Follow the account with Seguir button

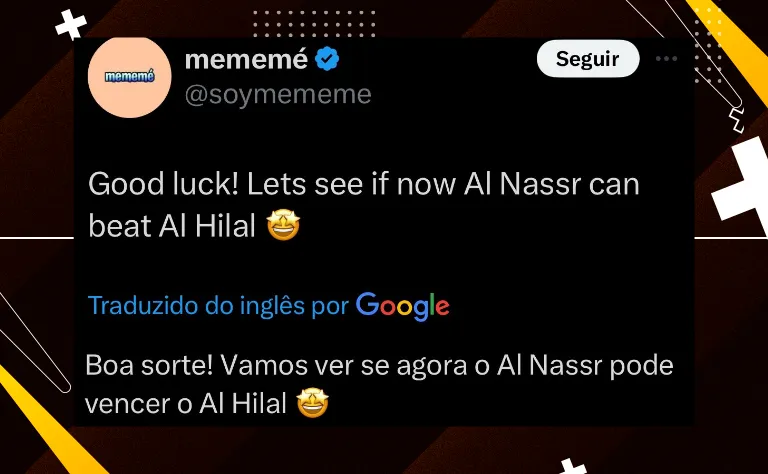[588, 59]
